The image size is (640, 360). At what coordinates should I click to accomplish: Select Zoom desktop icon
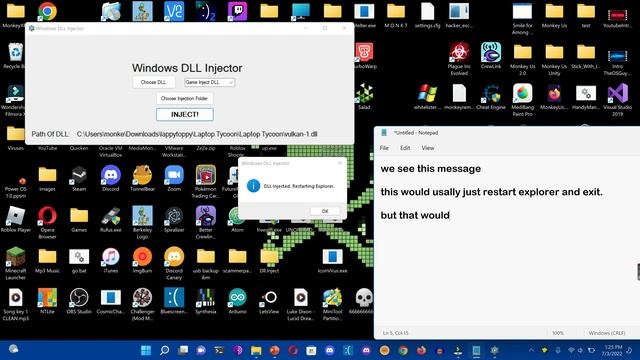tap(174, 179)
